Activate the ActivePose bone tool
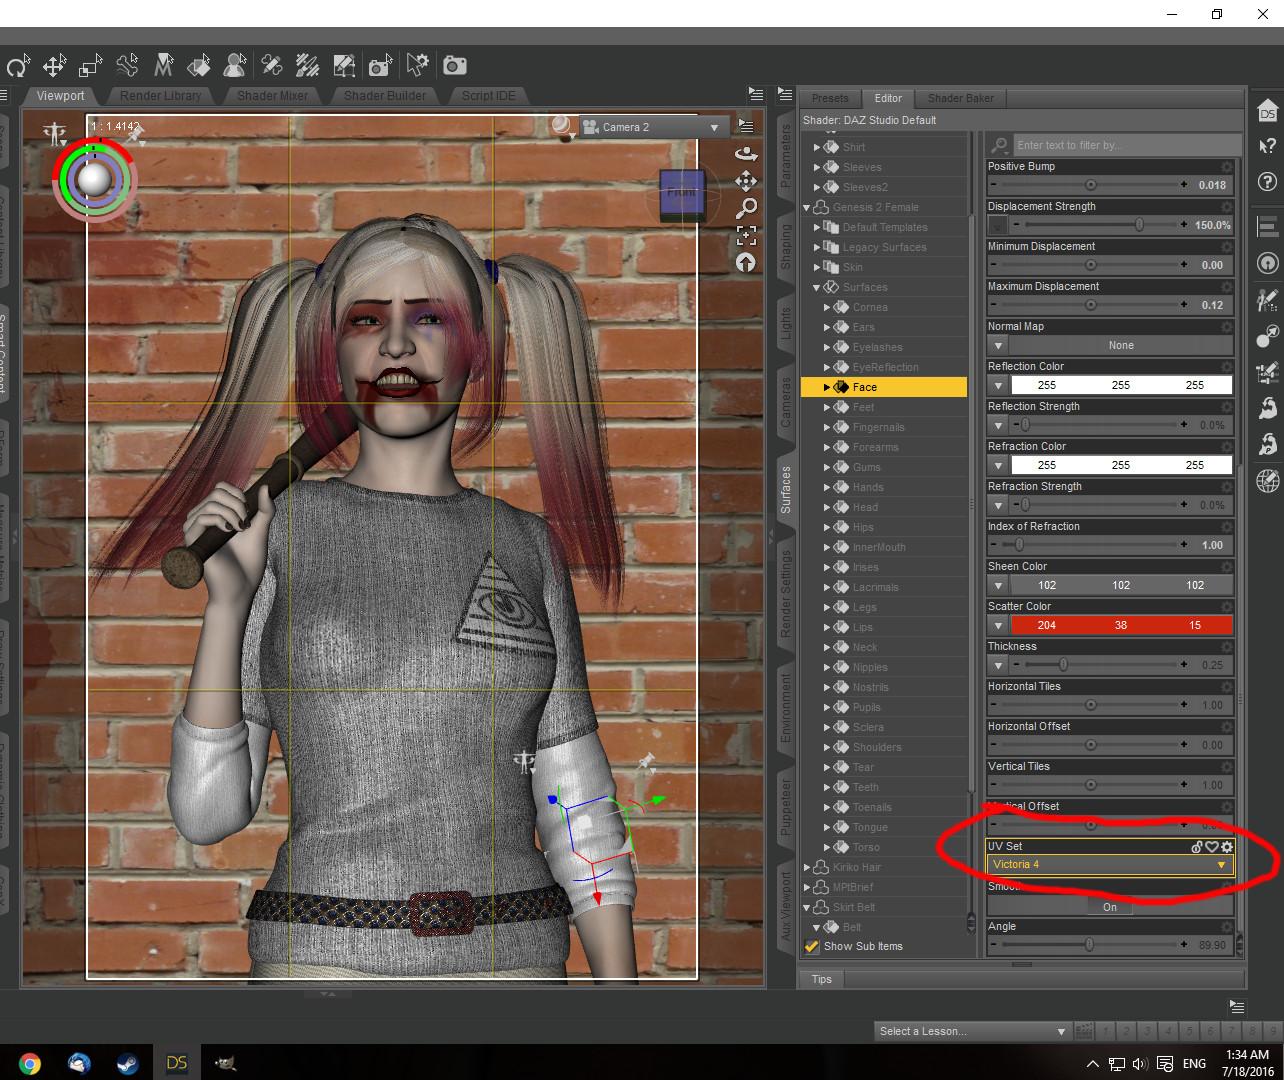This screenshot has width=1284, height=1080. (x=127, y=66)
